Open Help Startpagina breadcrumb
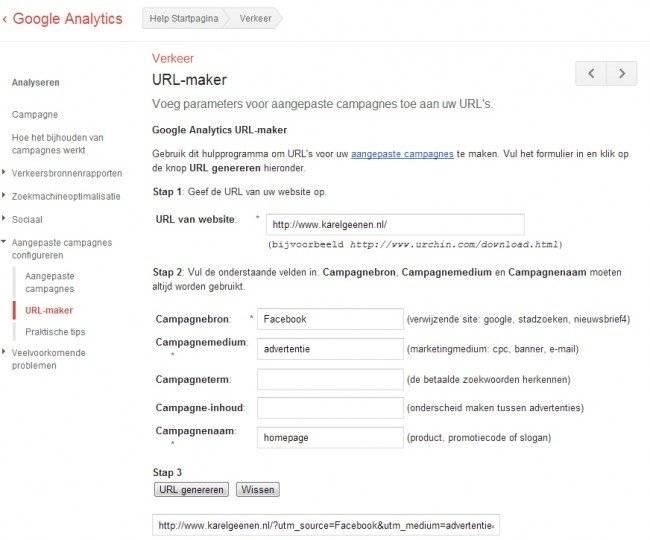Image resolution: width=650 pixels, height=540 pixels. click(184, 18)
